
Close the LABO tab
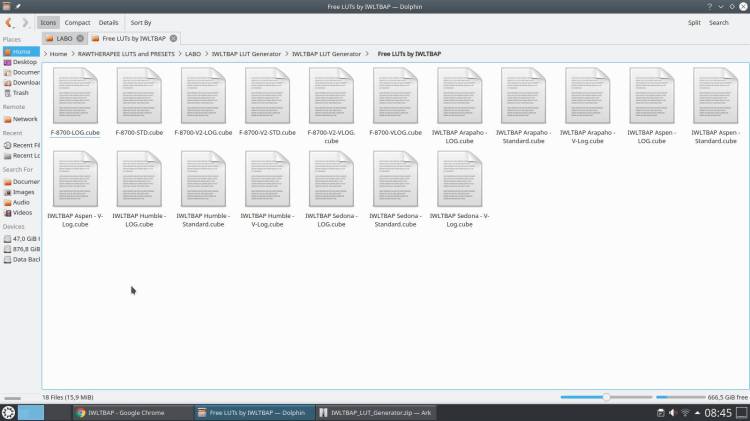pyautogui.click(x=80, y=38)
